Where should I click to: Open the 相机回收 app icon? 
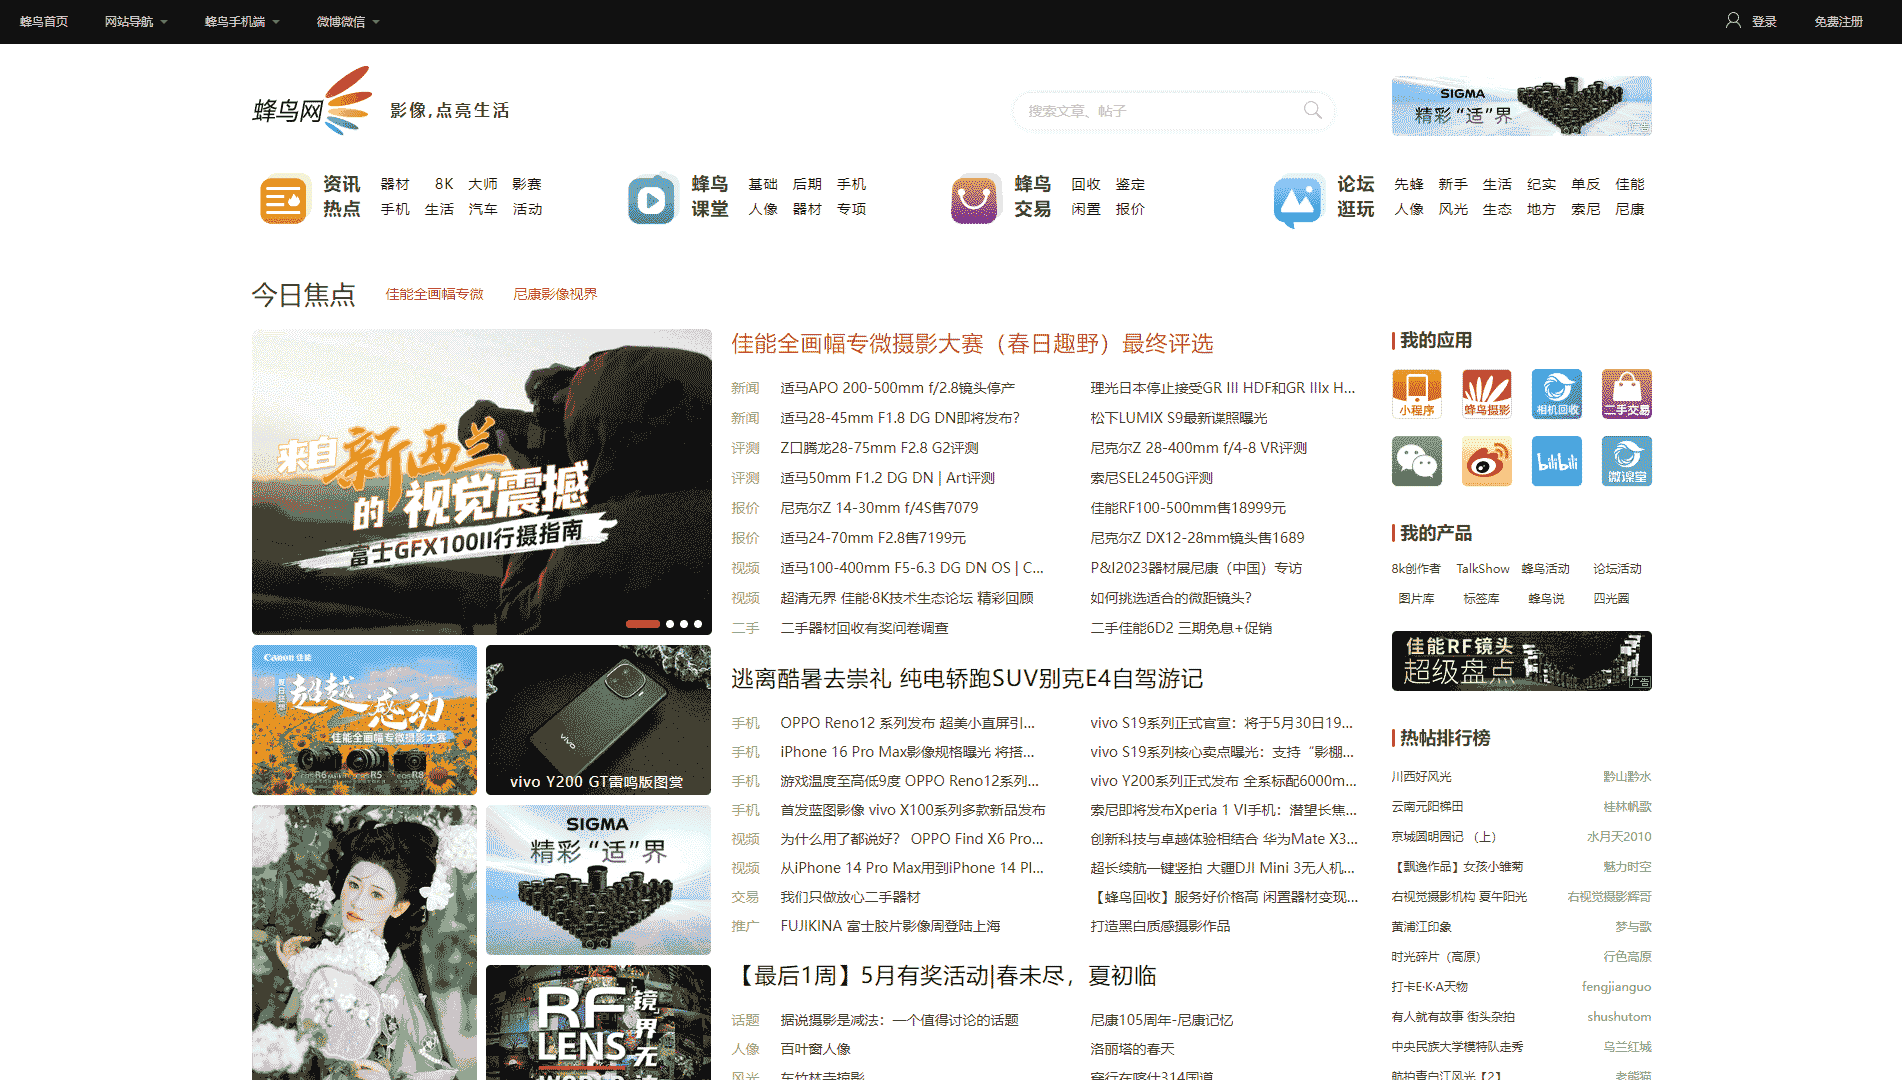tap(1556, 393)
